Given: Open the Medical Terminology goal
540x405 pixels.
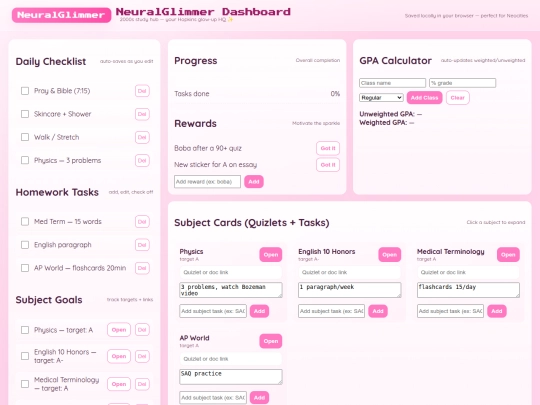Looking at the screenshot, I should pyautogui.click(x=119, y=384).
